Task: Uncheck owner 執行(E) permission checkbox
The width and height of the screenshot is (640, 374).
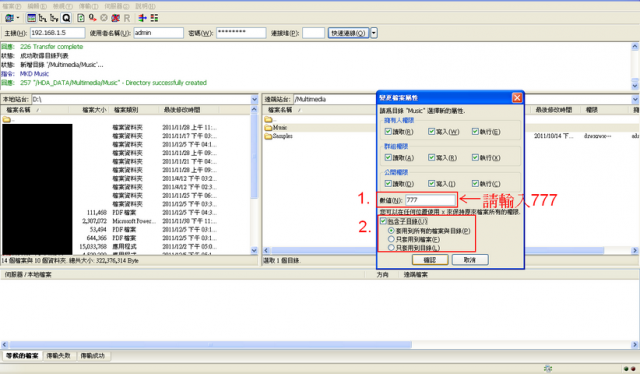Action: coord(475,131)
